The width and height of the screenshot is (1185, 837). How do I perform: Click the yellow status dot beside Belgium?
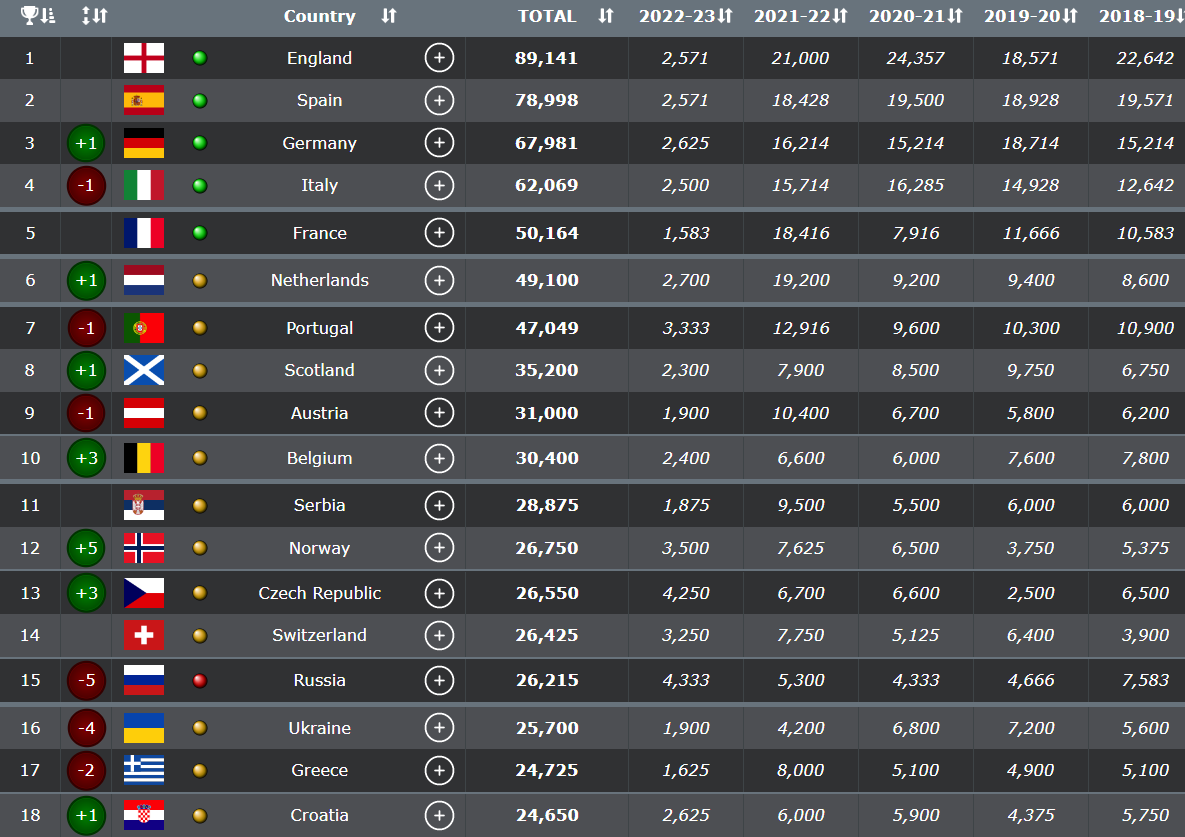200,458
